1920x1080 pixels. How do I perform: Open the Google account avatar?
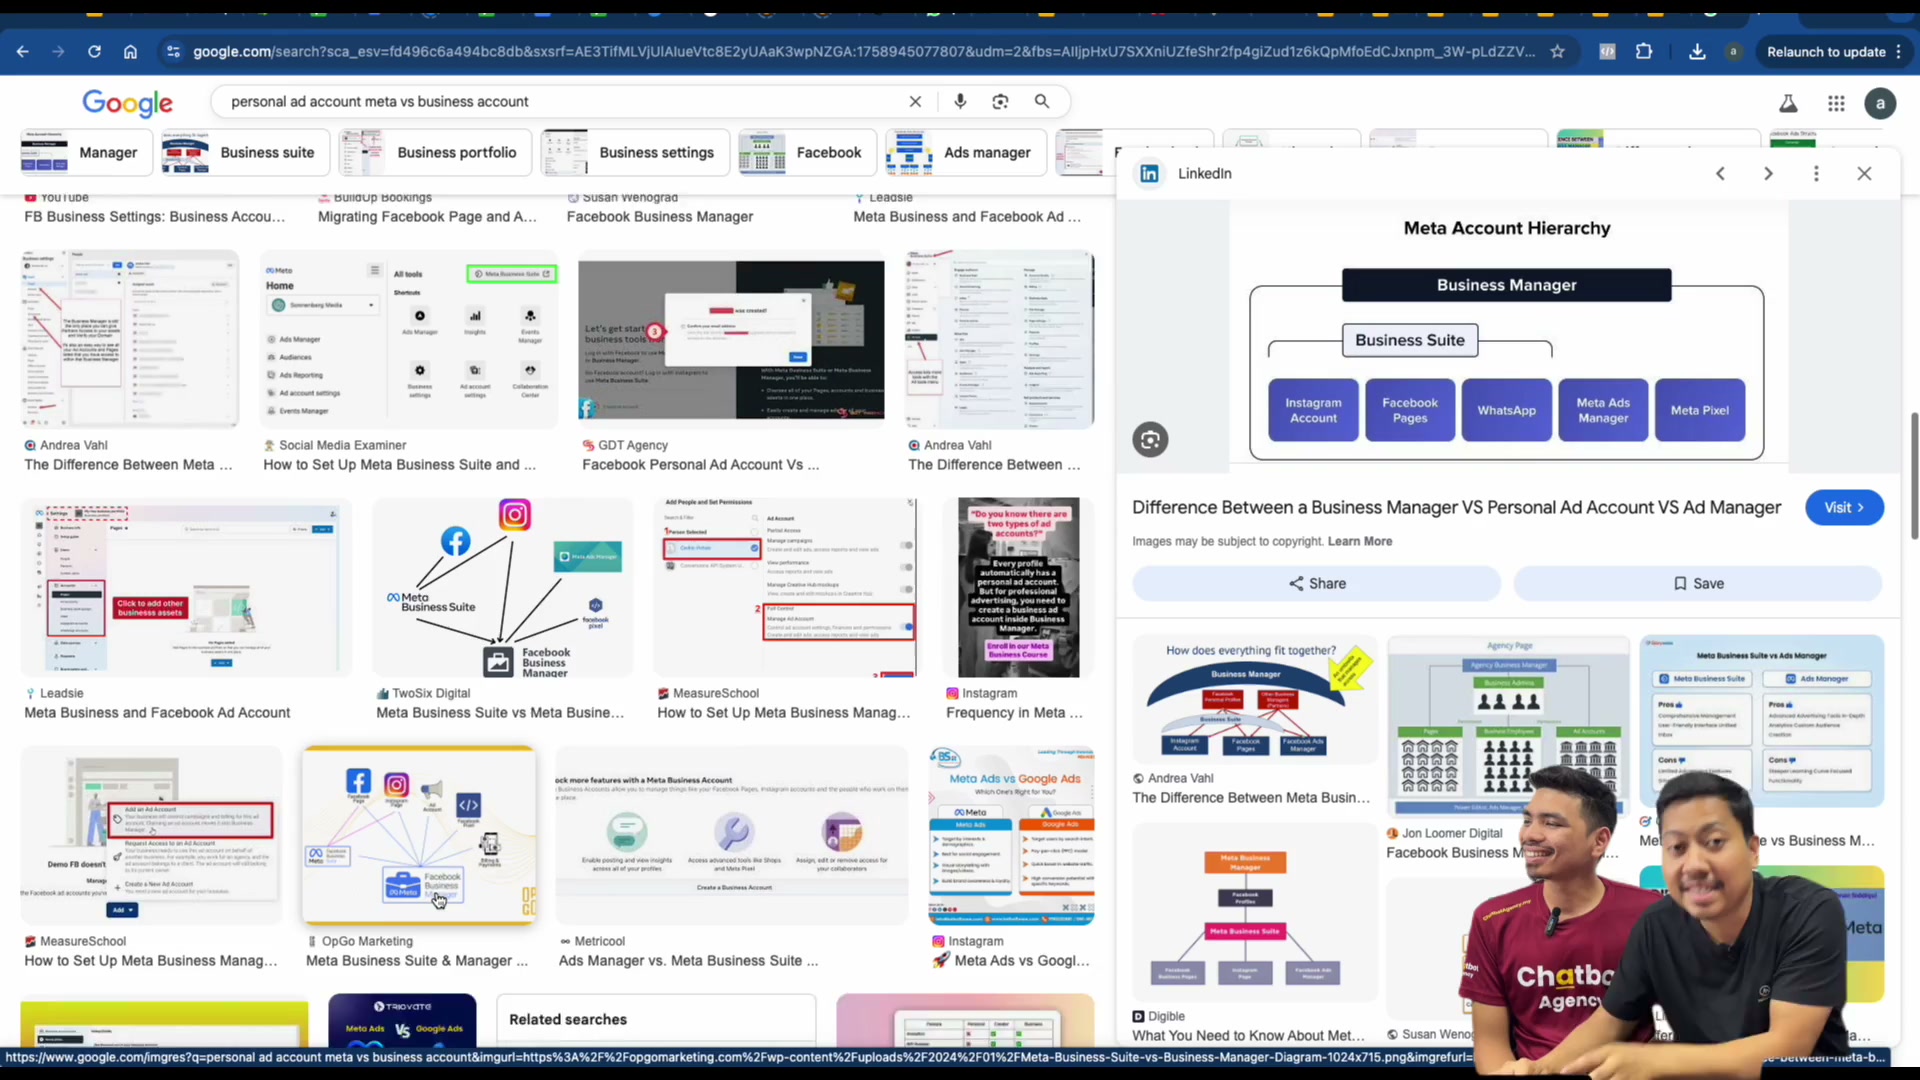pyautogui.click(x=1880, y=103)
